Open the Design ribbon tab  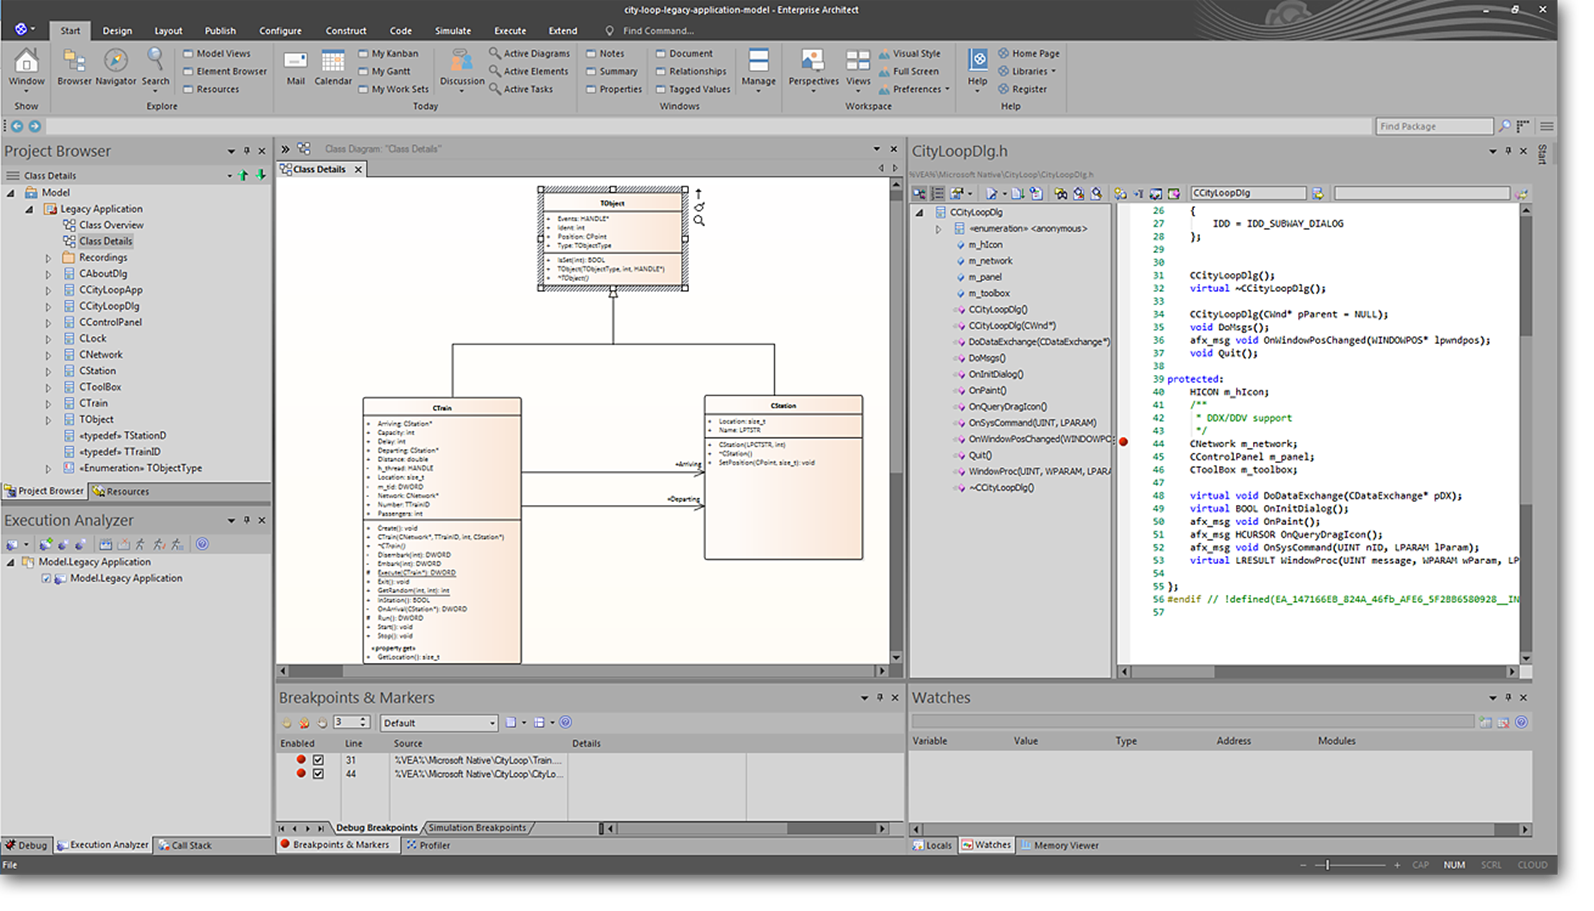(117, 31)
